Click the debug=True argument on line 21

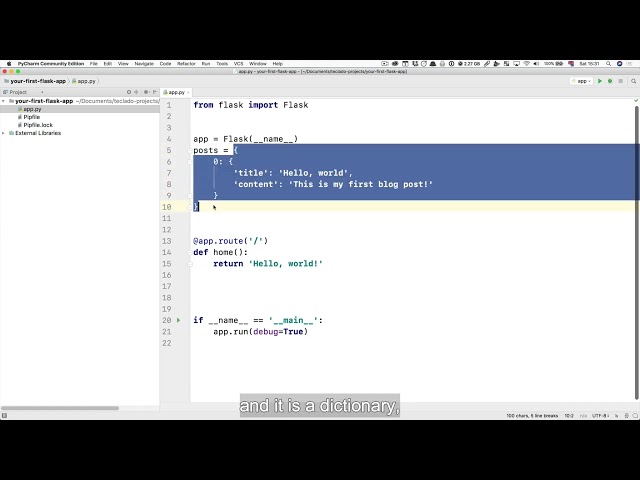tap(279, 332)
